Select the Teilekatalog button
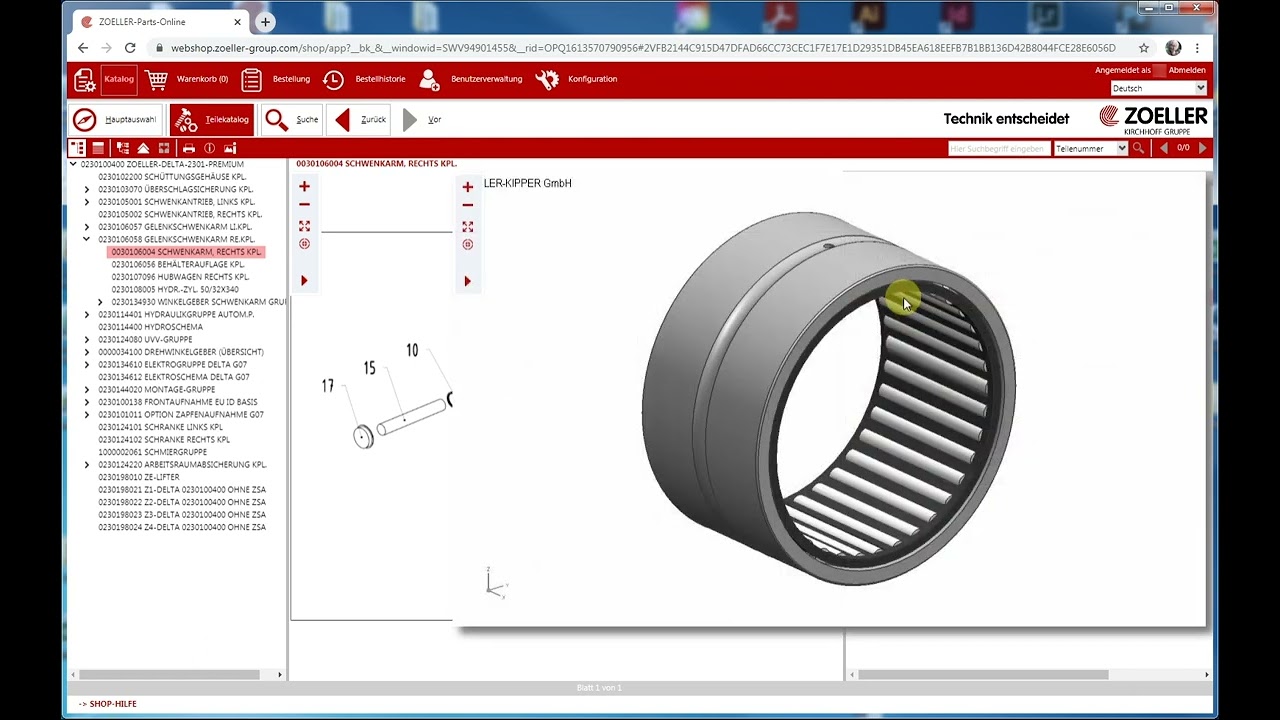This screenshot has height=720, width=1280. pyautogui.click(x=212, y=120)
